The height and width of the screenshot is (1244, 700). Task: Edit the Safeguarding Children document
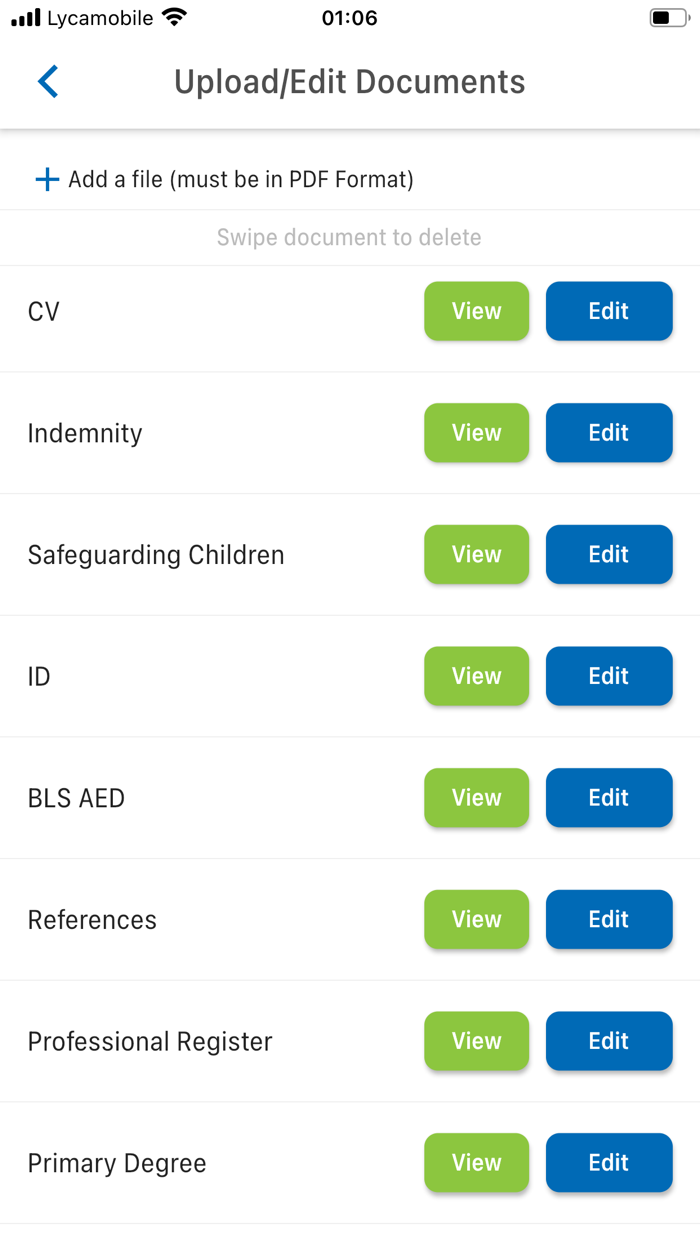(x=609, y=554)
